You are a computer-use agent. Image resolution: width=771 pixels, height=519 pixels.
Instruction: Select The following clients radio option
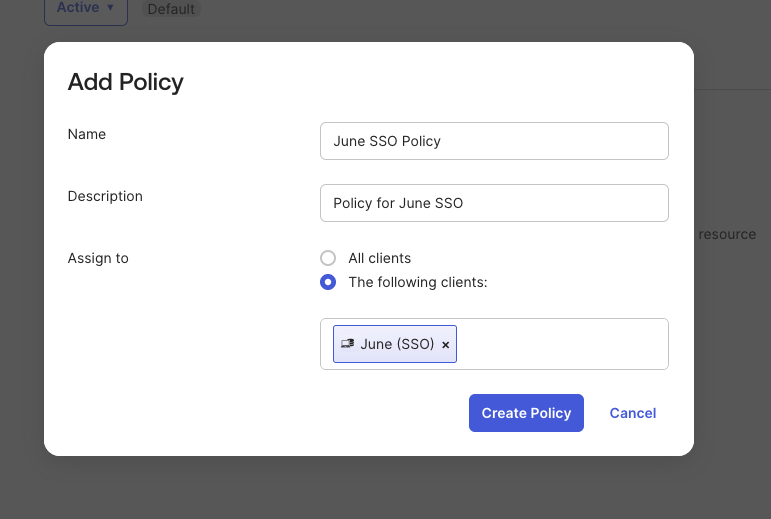click(328, 282)
